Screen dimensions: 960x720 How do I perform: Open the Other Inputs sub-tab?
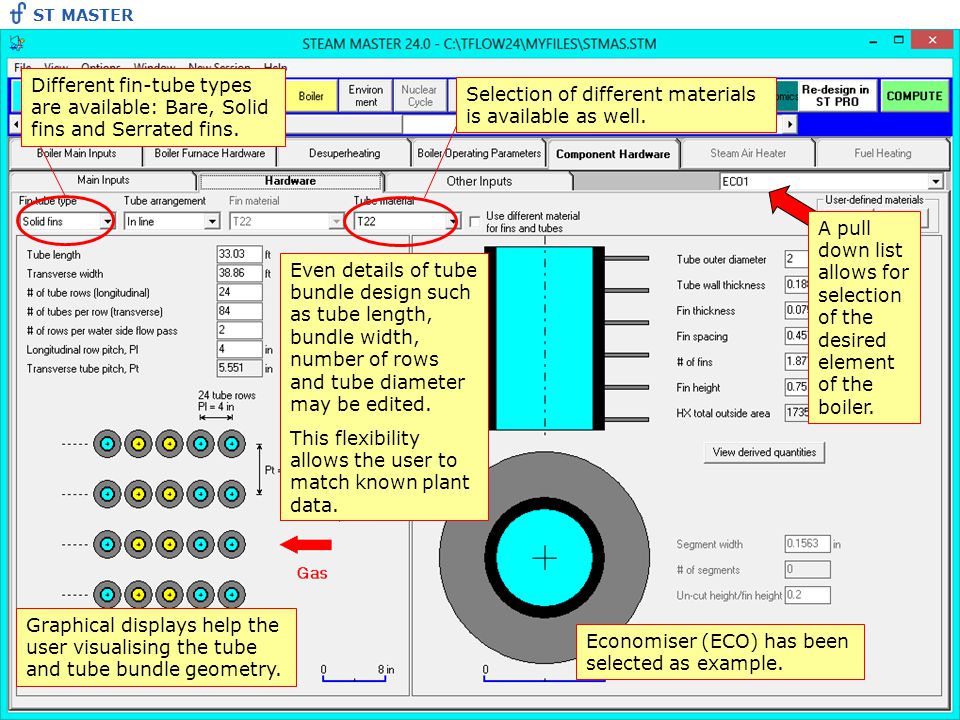point(479,181)
